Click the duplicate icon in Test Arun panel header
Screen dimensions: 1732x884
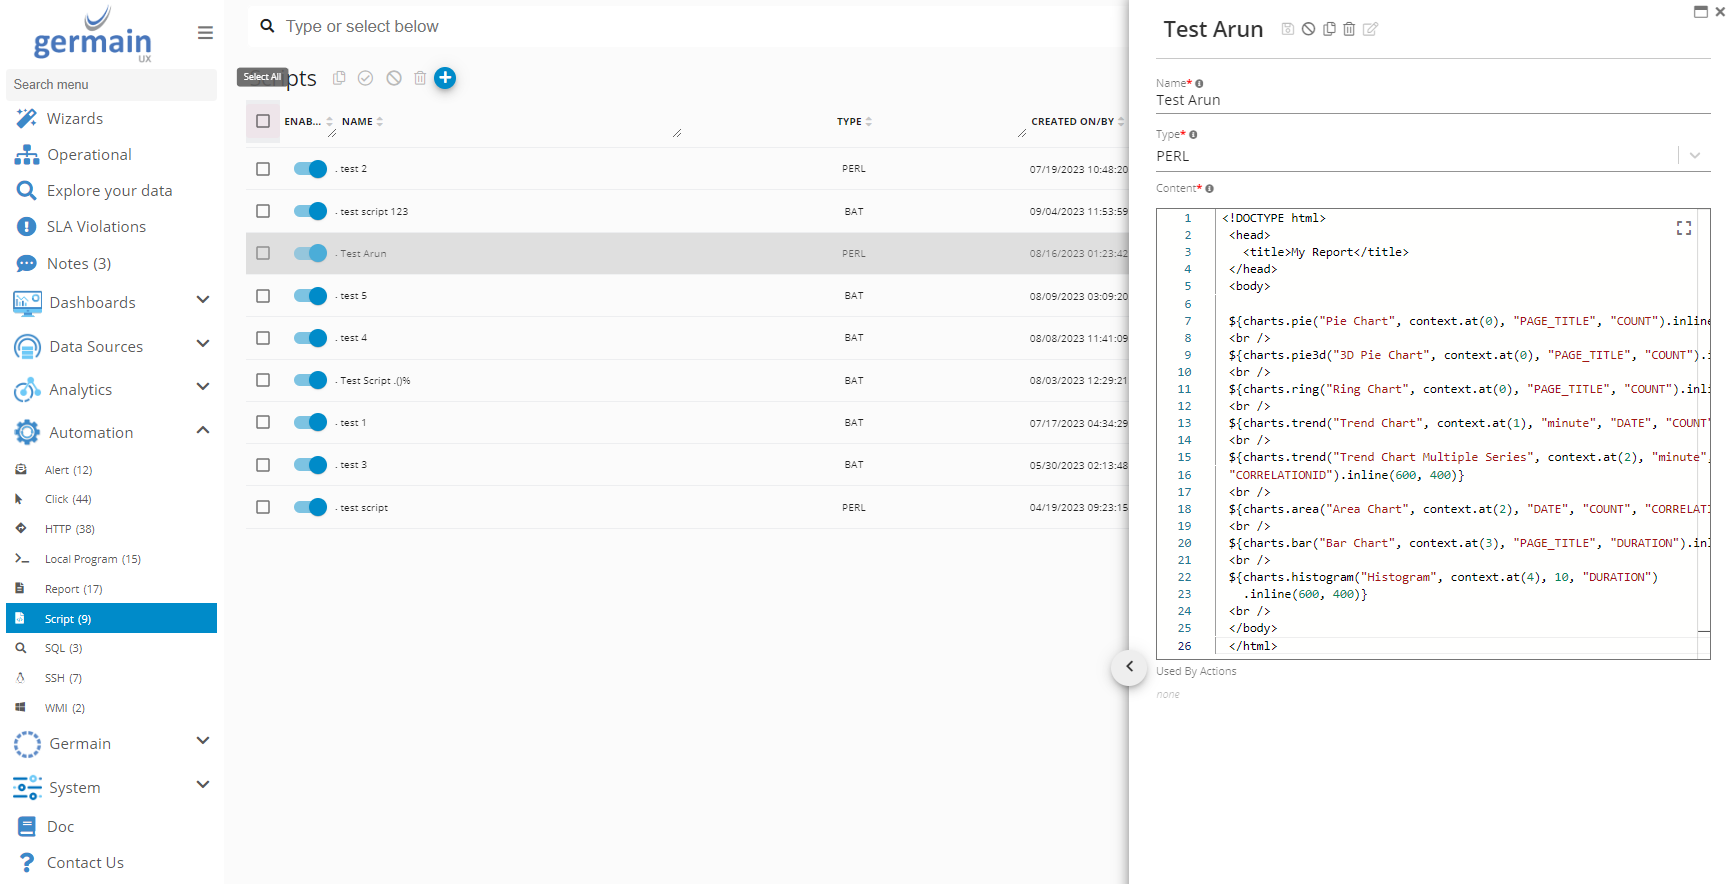[1329, 29]
